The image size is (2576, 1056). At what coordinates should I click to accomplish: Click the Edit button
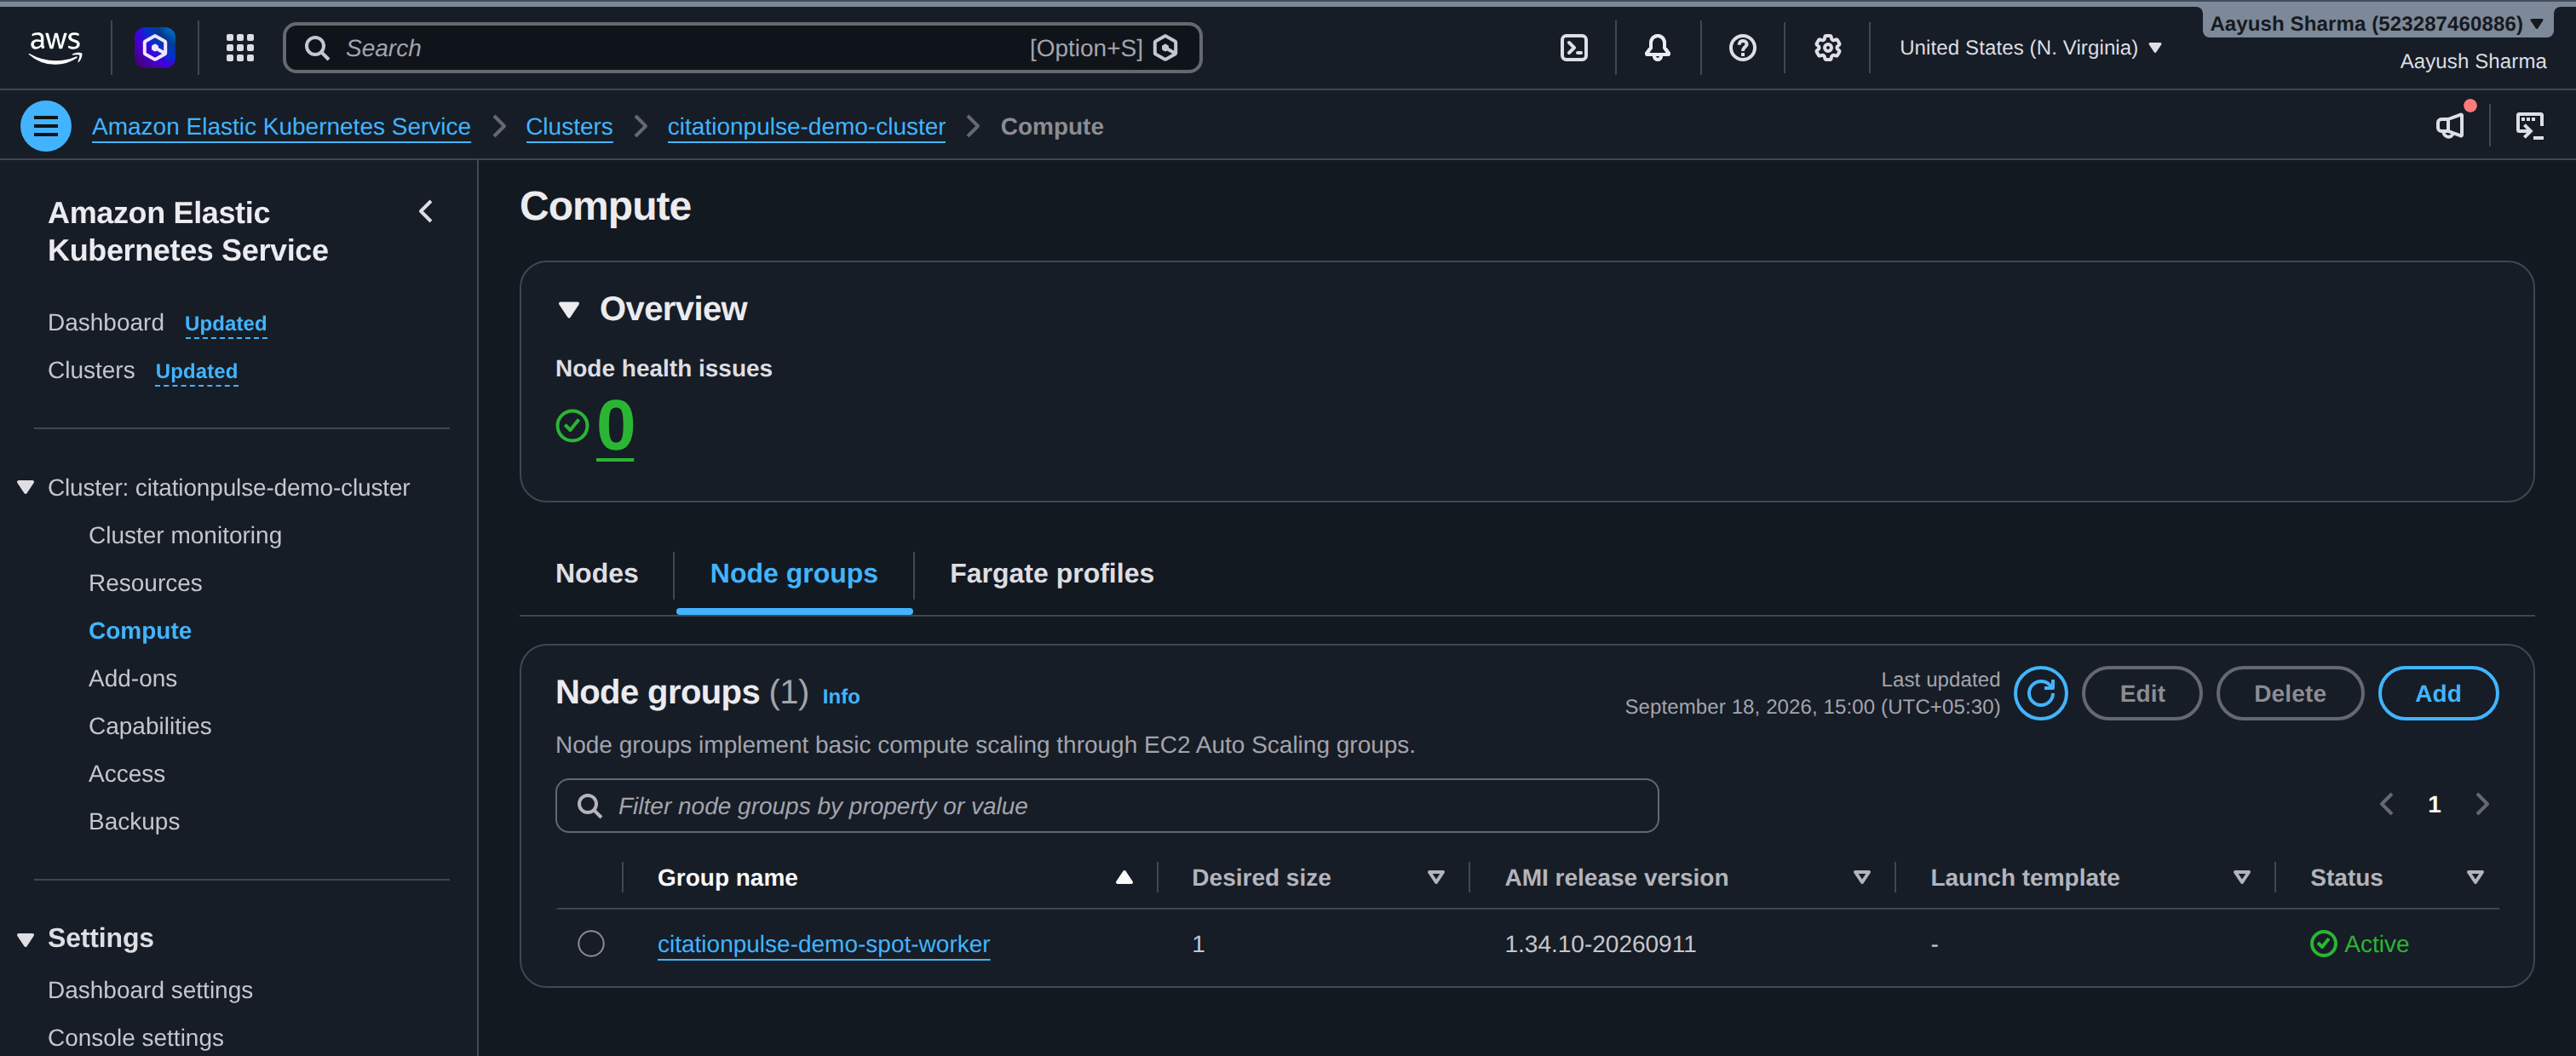[x=2142, y=693]
